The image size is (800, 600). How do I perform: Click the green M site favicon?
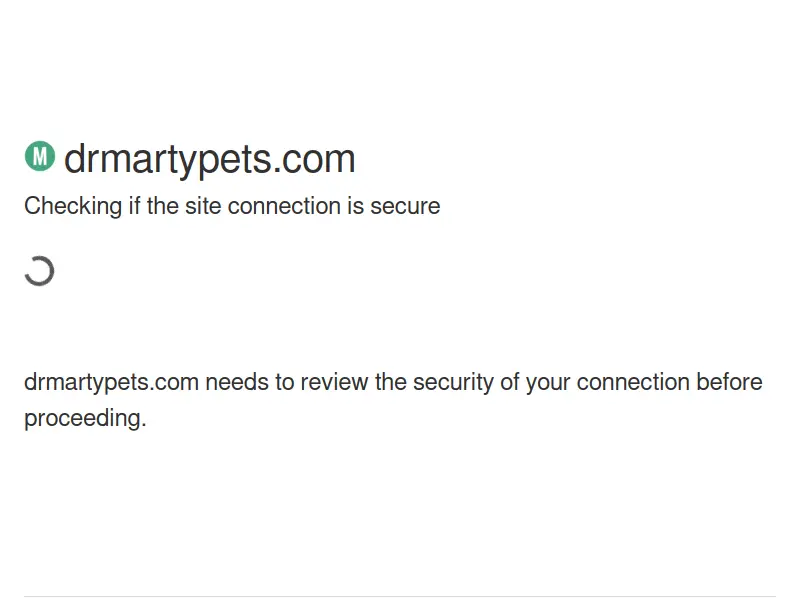tap(39, 156)
